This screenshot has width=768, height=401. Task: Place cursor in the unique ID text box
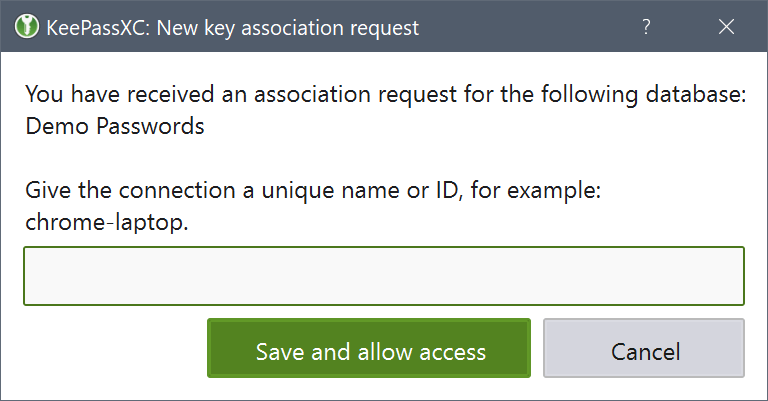click(x=384, y=276)
